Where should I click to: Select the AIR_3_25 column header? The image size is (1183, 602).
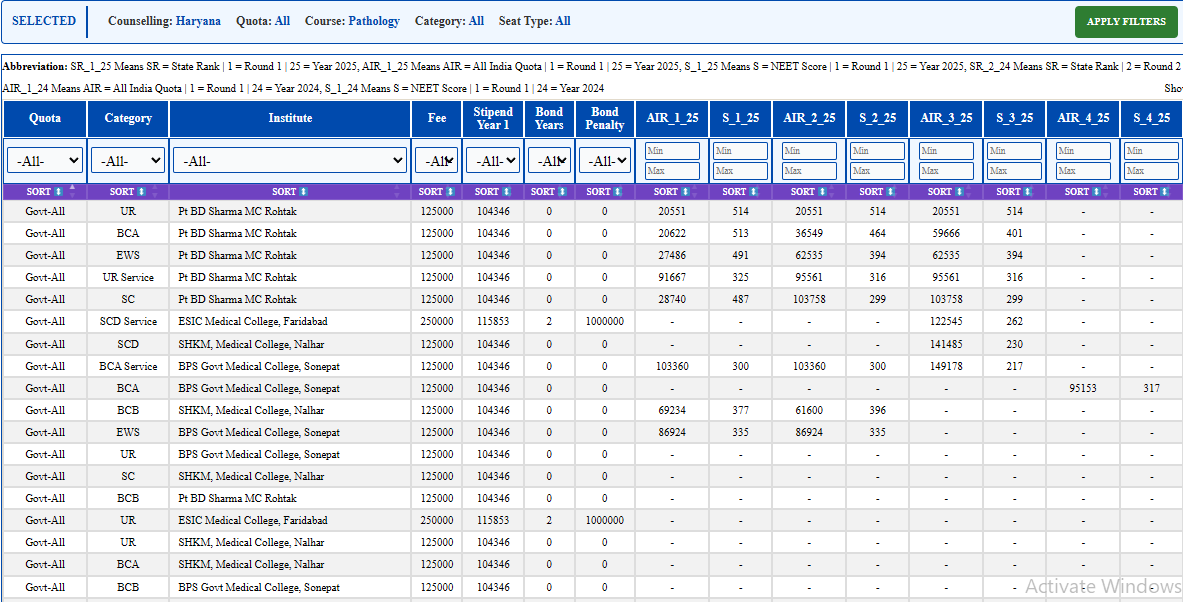[946, 118]
